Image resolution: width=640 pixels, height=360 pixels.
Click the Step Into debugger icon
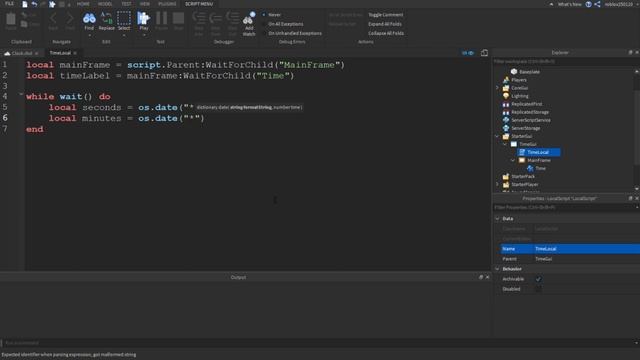199,19
